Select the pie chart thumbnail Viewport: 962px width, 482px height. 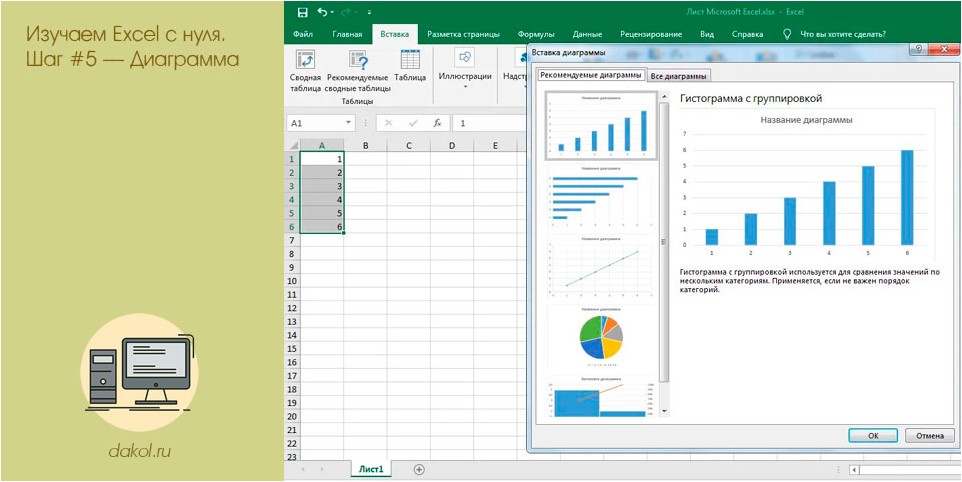pyautogui.click(x=601, y=335)
